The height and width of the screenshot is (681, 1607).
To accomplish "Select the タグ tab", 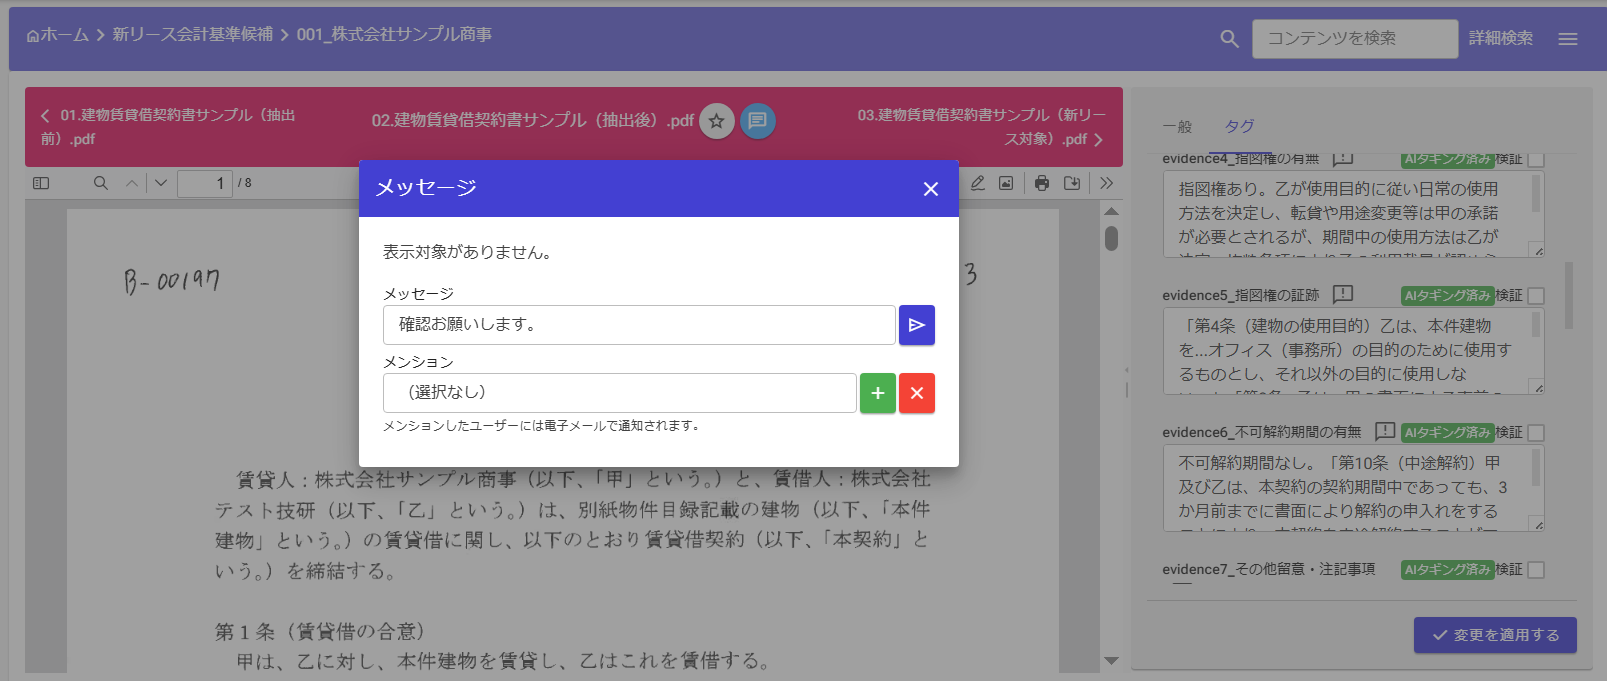I will click(x=1239, y=126).
